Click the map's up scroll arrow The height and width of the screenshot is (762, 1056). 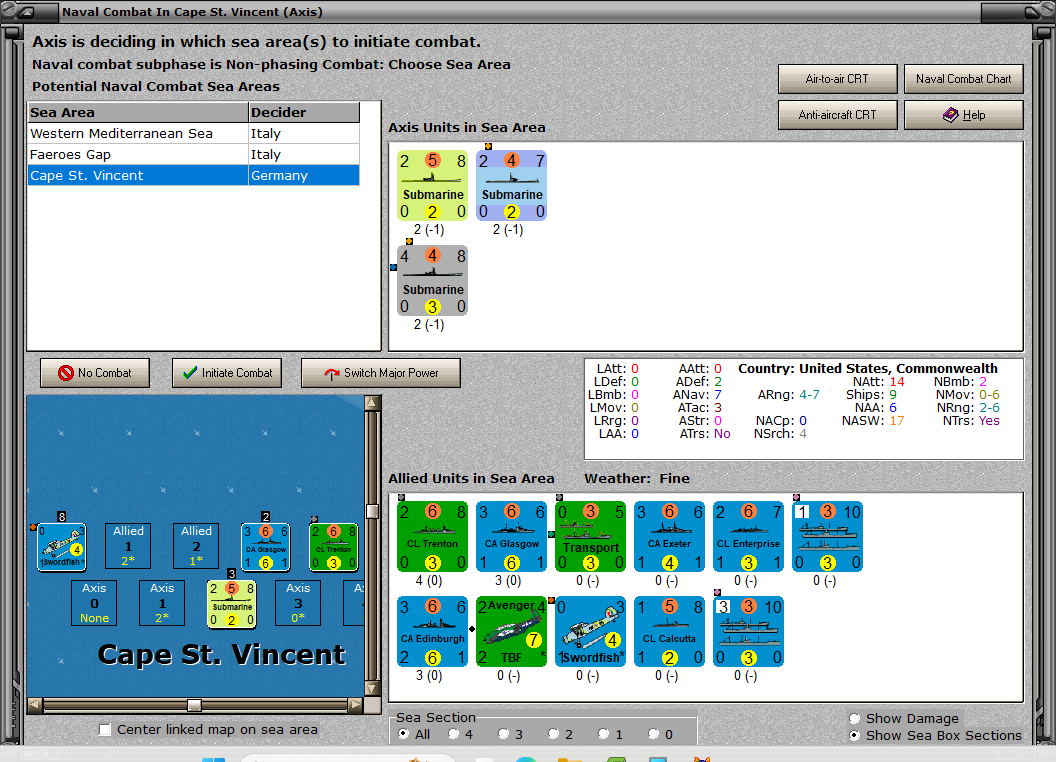pyautogui.click(x=372, y=403)
